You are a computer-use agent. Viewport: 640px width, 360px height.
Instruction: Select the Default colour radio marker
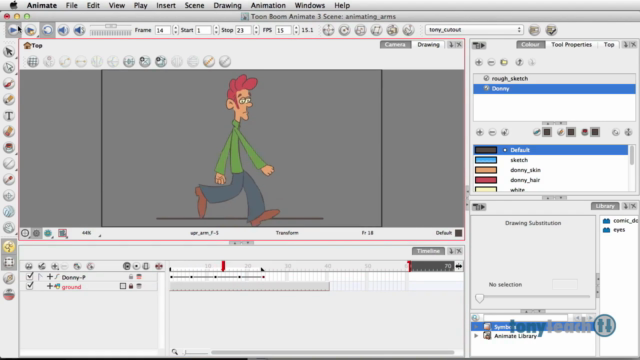pyautogui.click(x=505, y=150)
